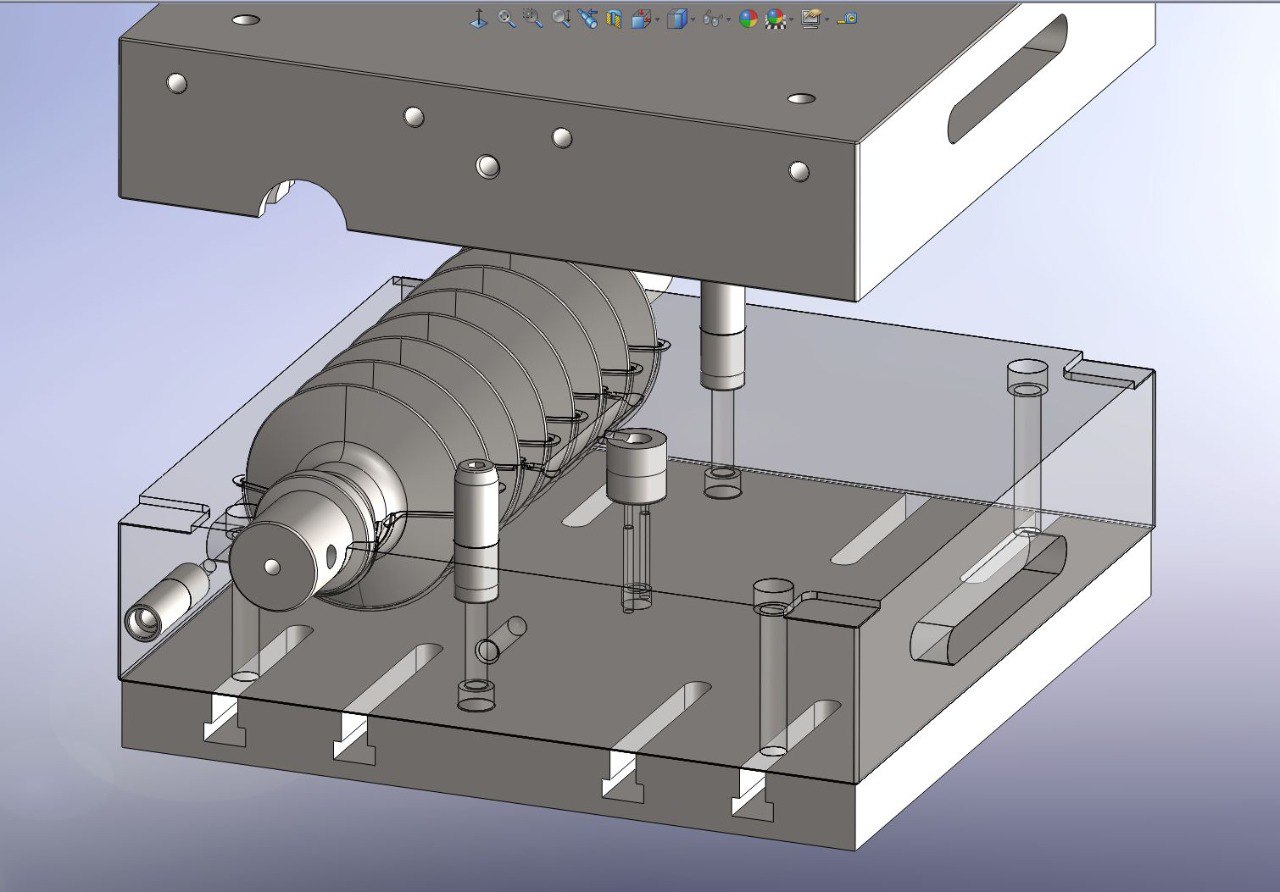Click the View Orientation cube icon
The image size is (1280, 892).
pyautogui.click(x=640, y=18)
